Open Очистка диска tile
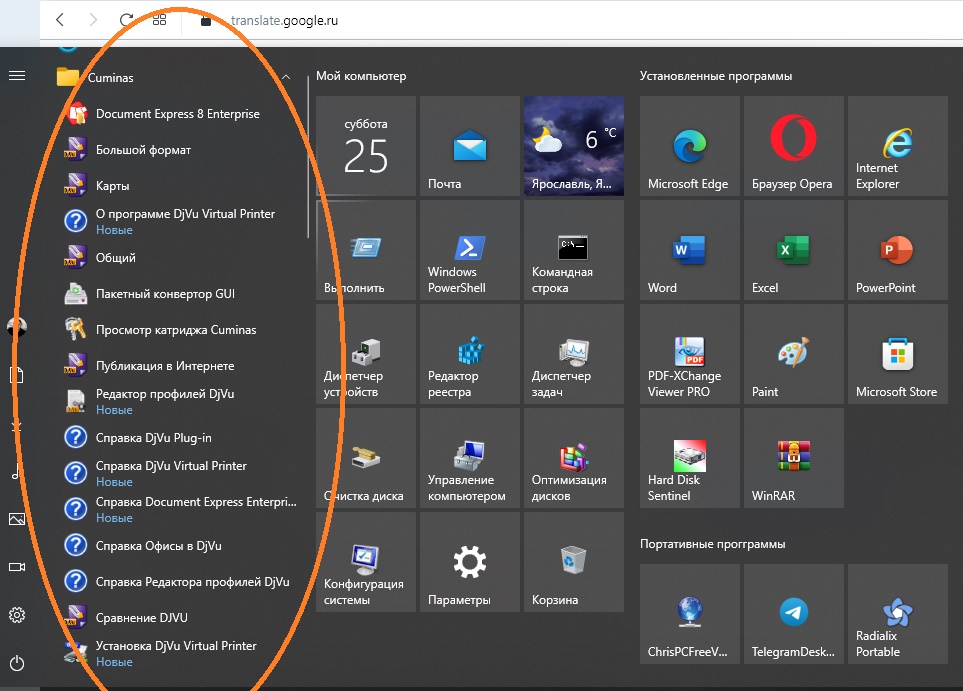The width and height of the screenshot is (963, 691). [x=366, y=458]
